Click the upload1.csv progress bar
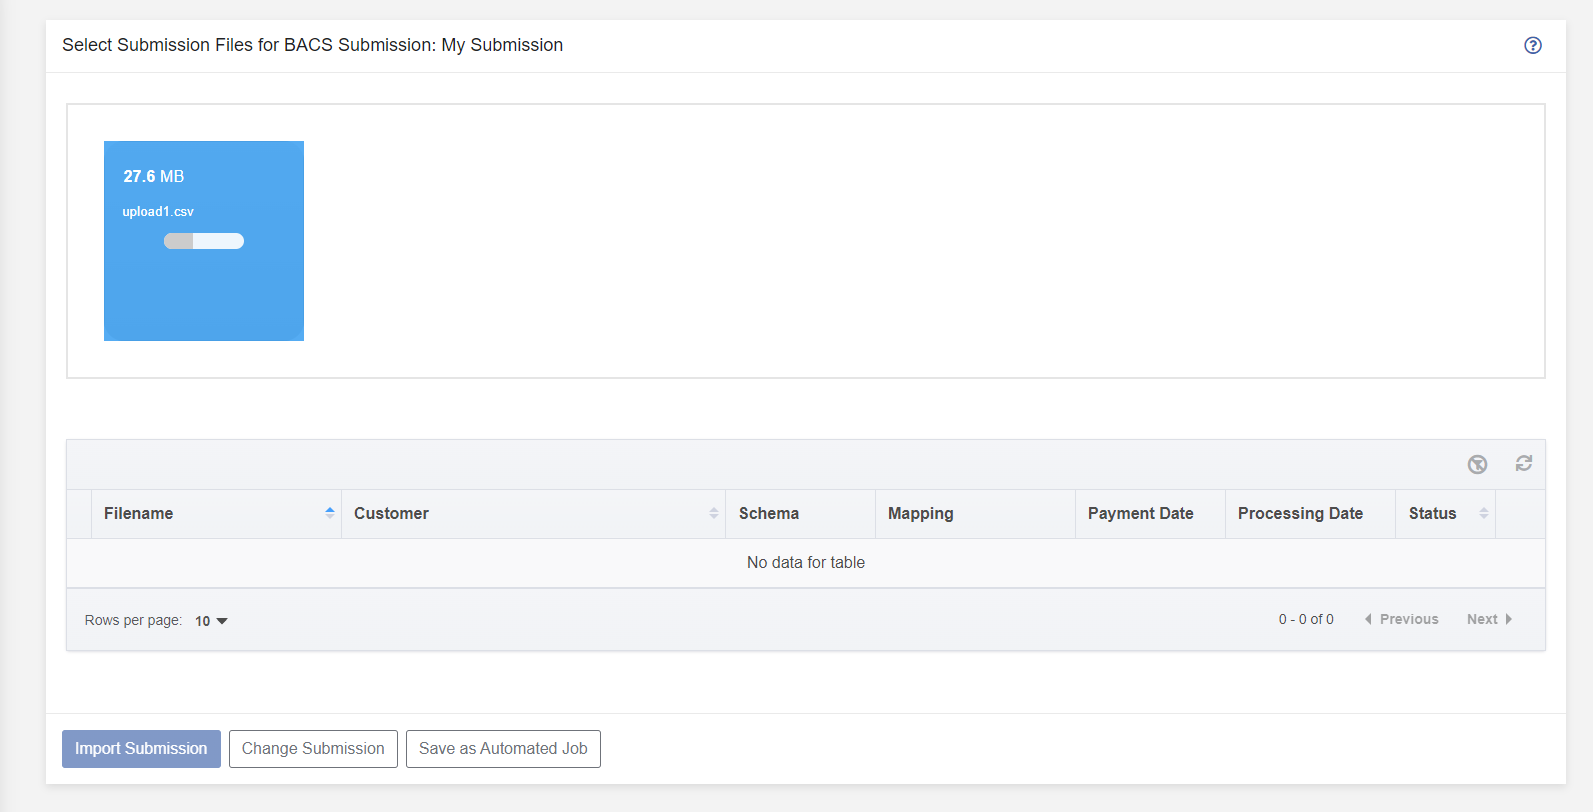Viewport: 1593px width, 812px height. coord(204,241)
